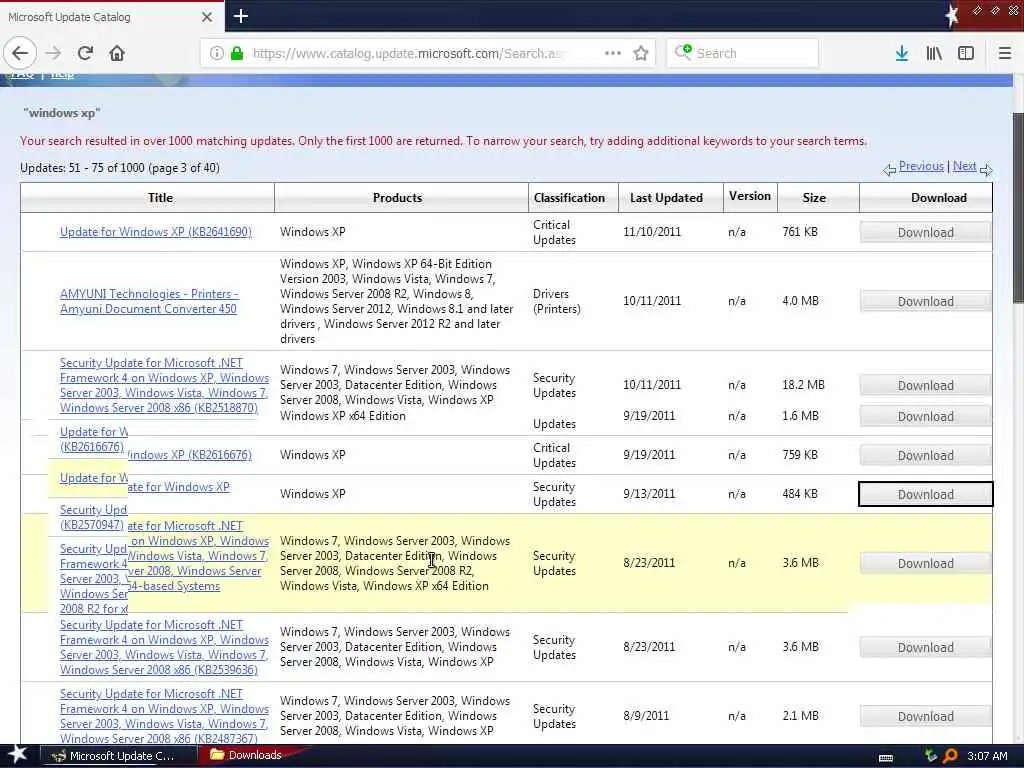The height and width of the screenshot is (768, 1024).
Task: Click the Next right-arrow icon
Action: [986, 170]
